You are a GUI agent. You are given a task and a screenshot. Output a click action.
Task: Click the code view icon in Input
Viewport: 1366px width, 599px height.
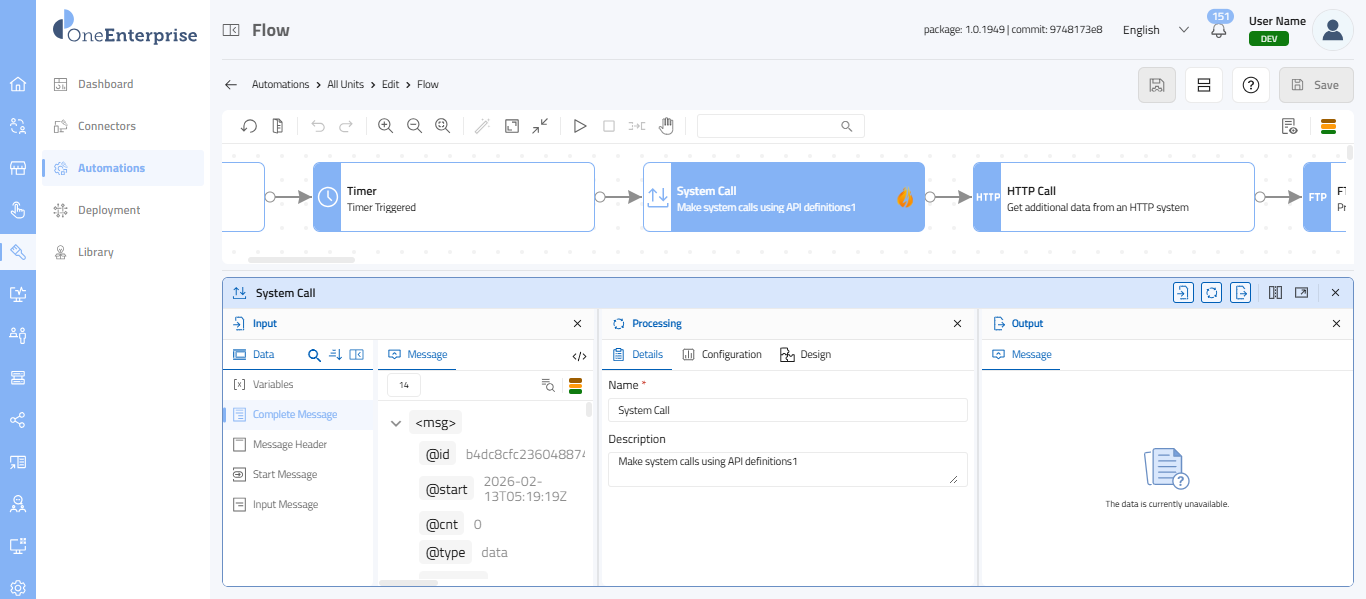[579, 355]
